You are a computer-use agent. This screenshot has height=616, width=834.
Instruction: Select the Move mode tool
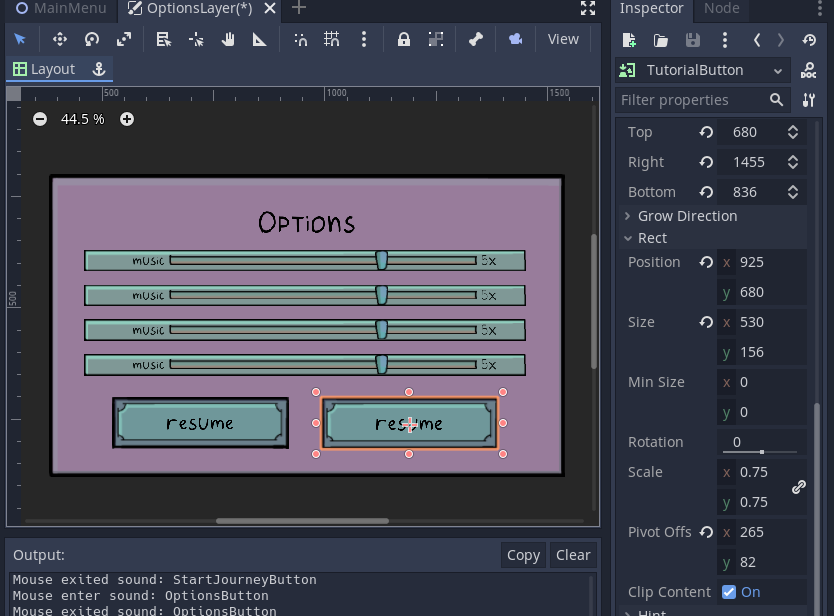point(59,40)
